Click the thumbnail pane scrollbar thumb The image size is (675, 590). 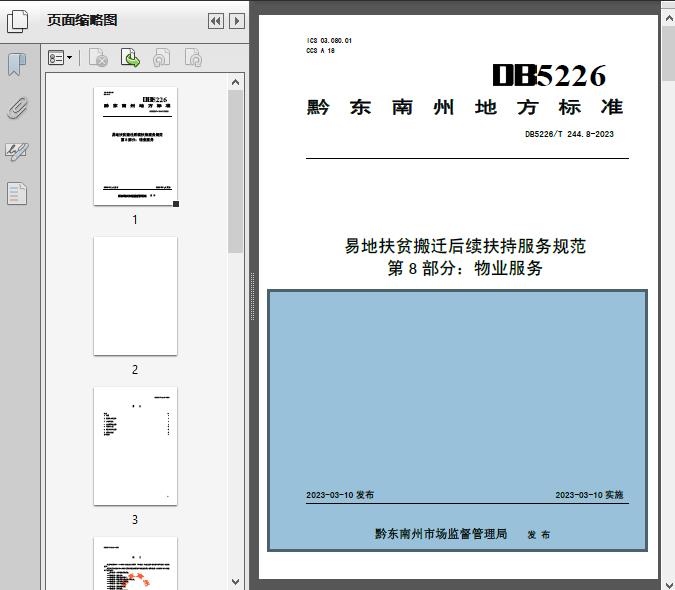point(235,171)
